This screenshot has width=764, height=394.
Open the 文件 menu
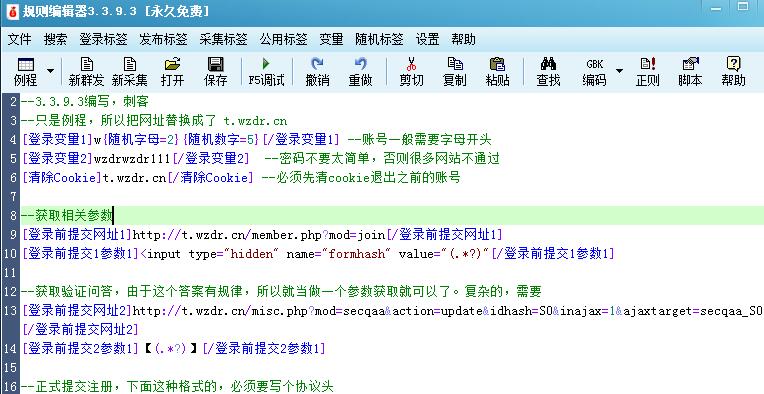click(x=19, y=39)
